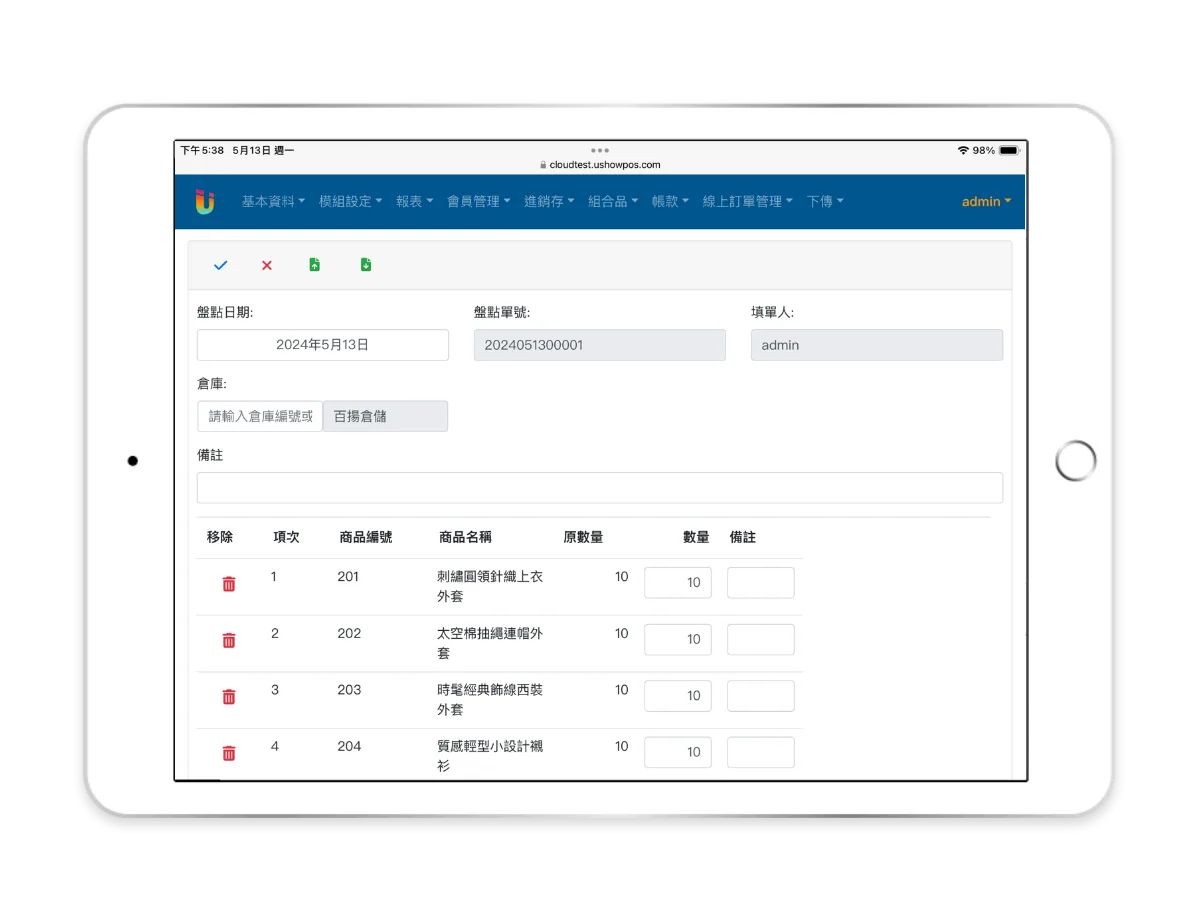
Task: Open the 模組設定 dropdown menu
Action: [x=350, y=201]
